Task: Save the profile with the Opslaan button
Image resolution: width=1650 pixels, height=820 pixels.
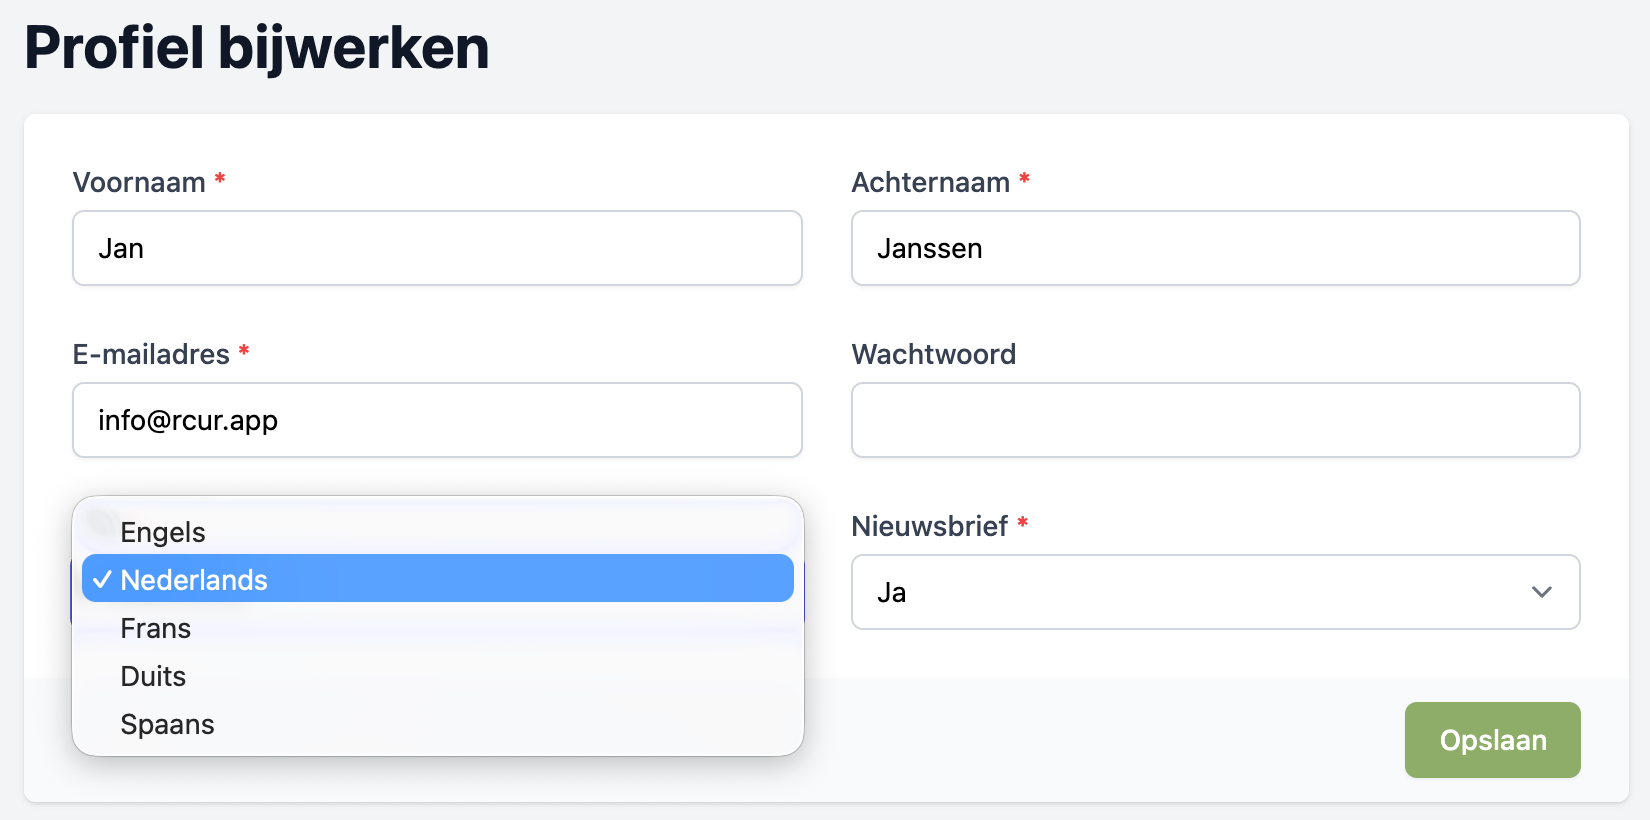Action: coord(1492,740)
